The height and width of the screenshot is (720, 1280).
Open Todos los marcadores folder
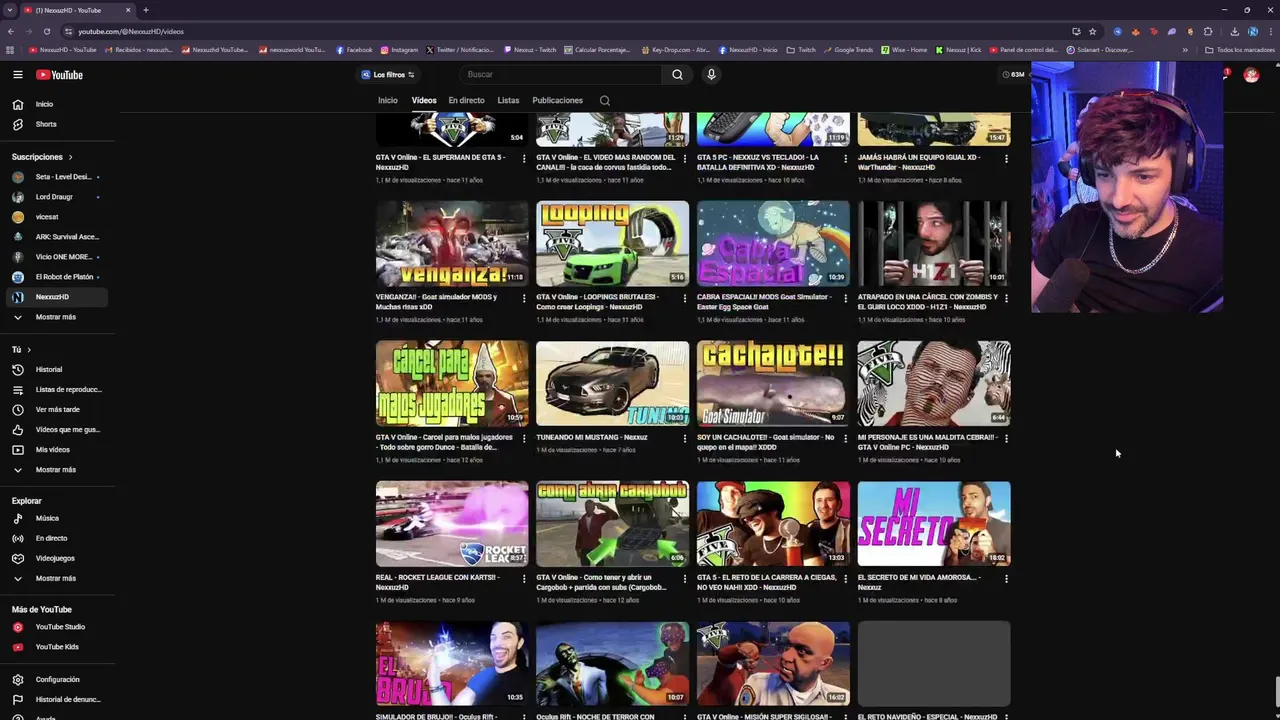(1239, 50)
